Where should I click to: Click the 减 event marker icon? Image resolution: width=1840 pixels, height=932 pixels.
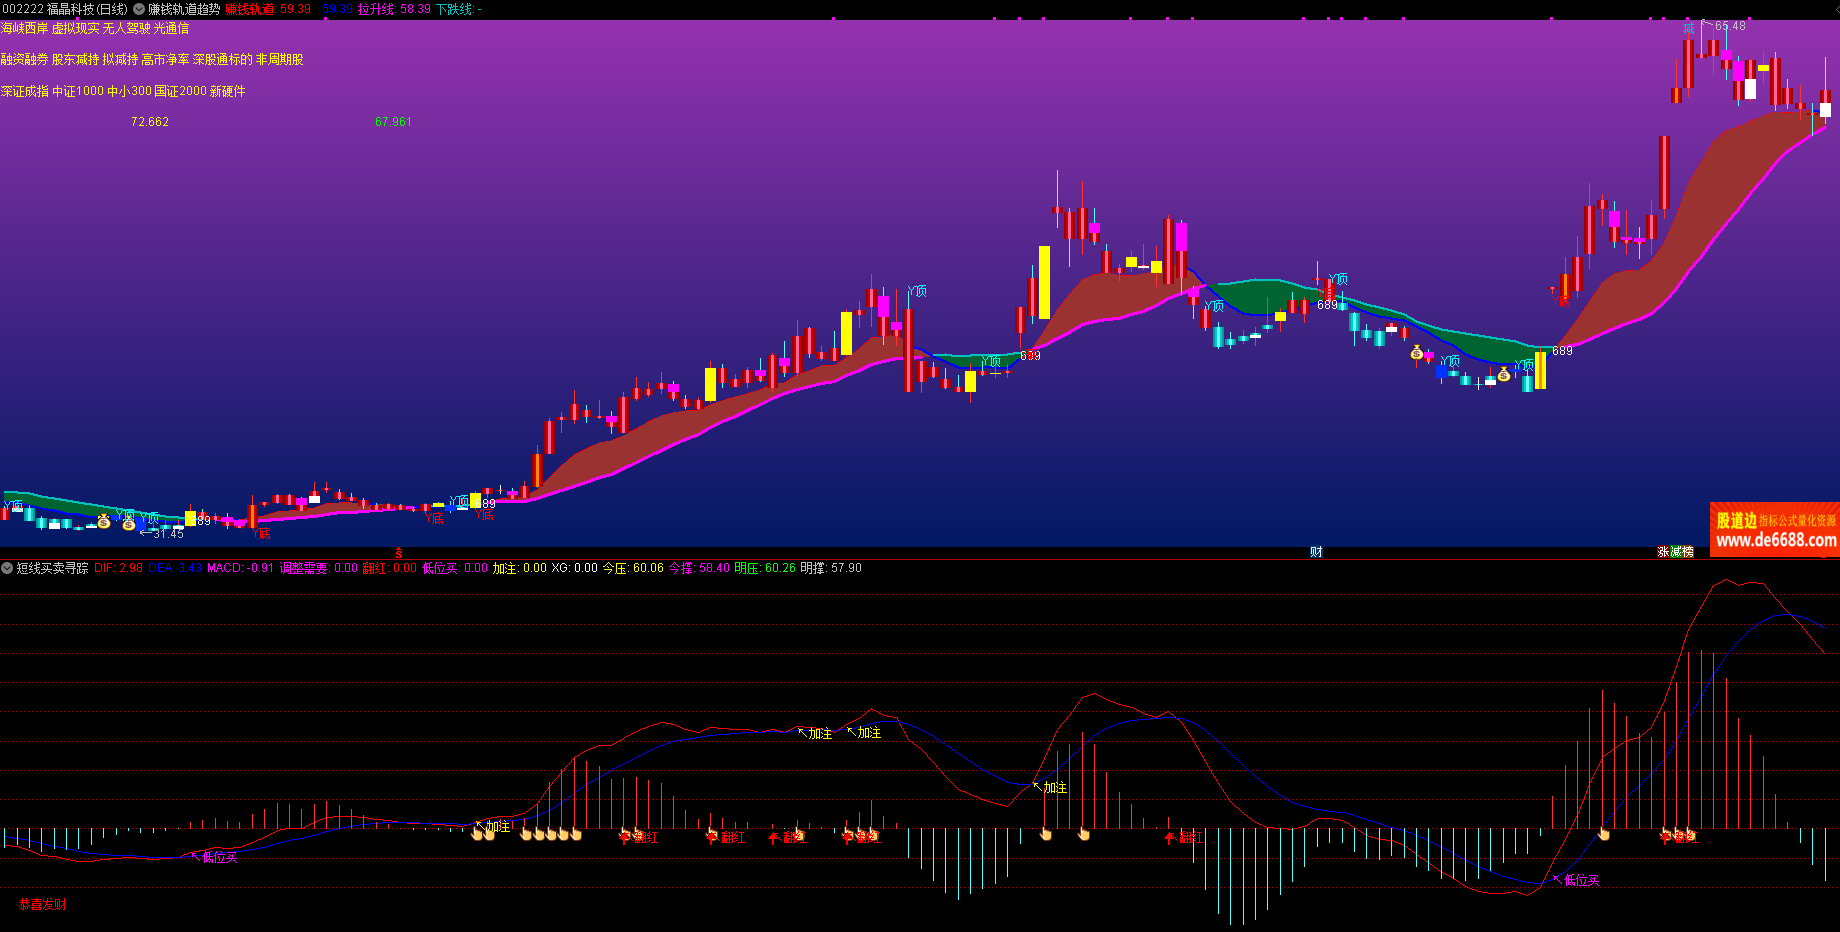click(x=1676, y=552)
